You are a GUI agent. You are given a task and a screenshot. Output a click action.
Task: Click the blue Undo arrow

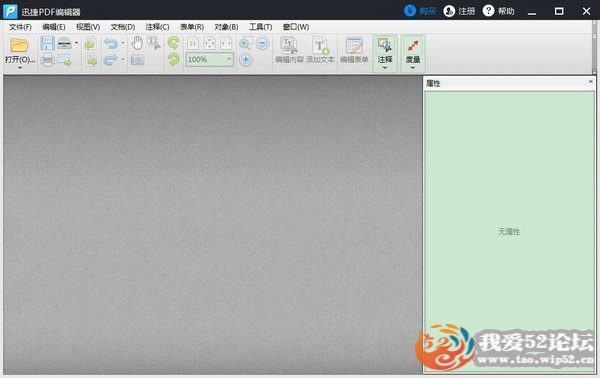pyautogui.click(x=111, y=43)
